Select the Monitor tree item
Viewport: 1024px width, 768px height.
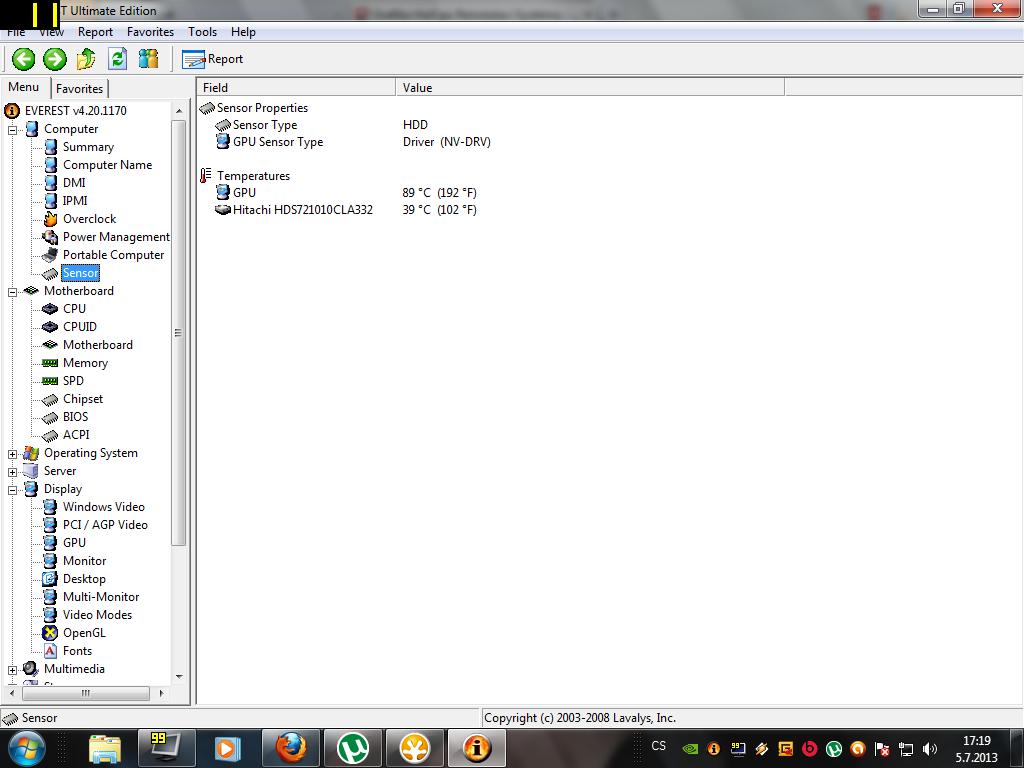[84, 561]
